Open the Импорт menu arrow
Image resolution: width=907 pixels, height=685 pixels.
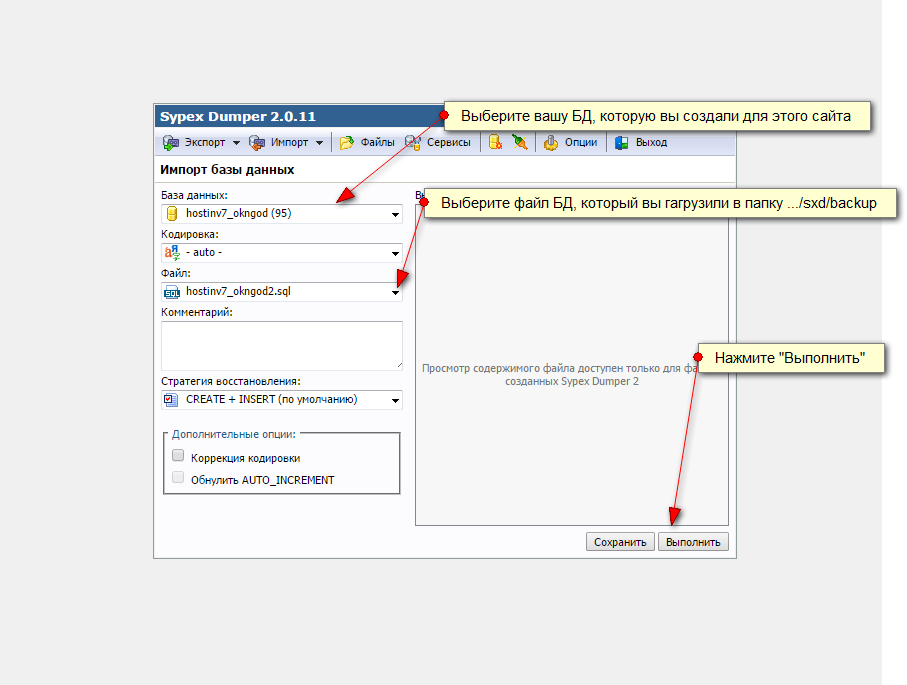pos(319,143)
